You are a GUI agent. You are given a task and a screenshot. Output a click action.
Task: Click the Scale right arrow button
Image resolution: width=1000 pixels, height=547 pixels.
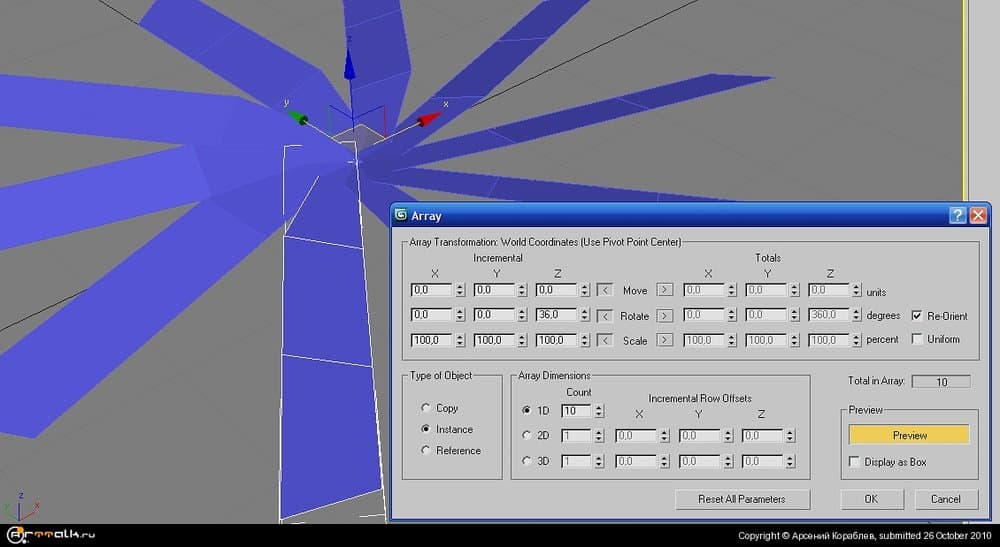[664, 340]
